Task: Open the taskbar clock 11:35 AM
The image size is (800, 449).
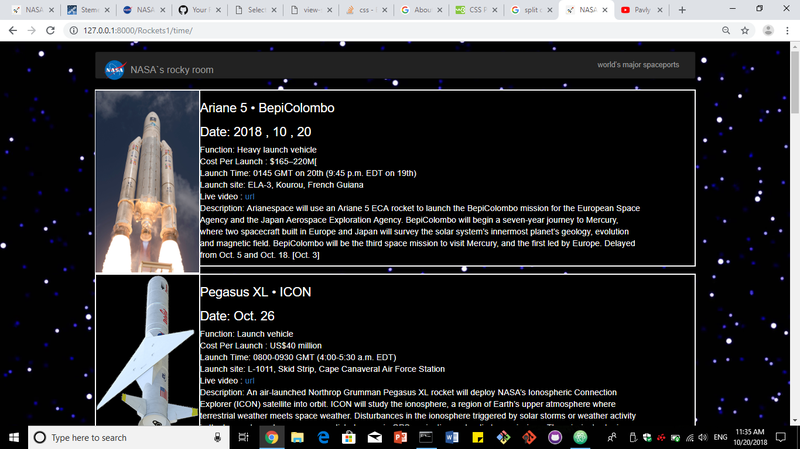Action: [x=750, y=437]
